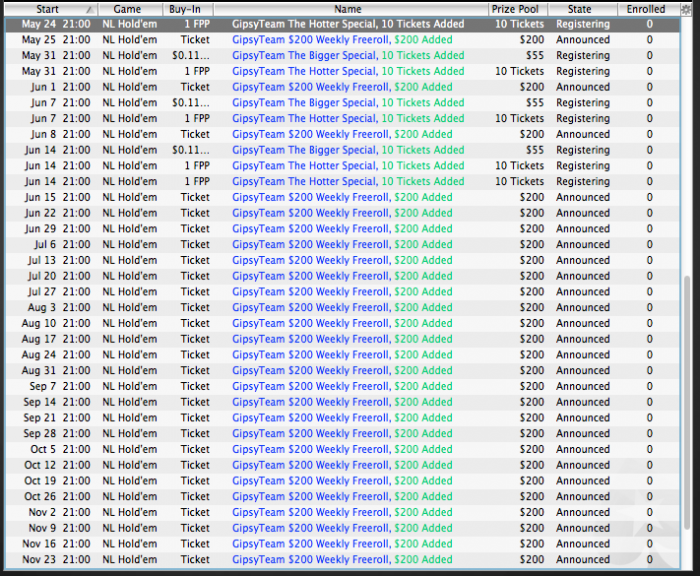Select the Jul 6 Weekly Freeroll row
Viewport: 700px width, 576px height.
click(x=342, y=245)
